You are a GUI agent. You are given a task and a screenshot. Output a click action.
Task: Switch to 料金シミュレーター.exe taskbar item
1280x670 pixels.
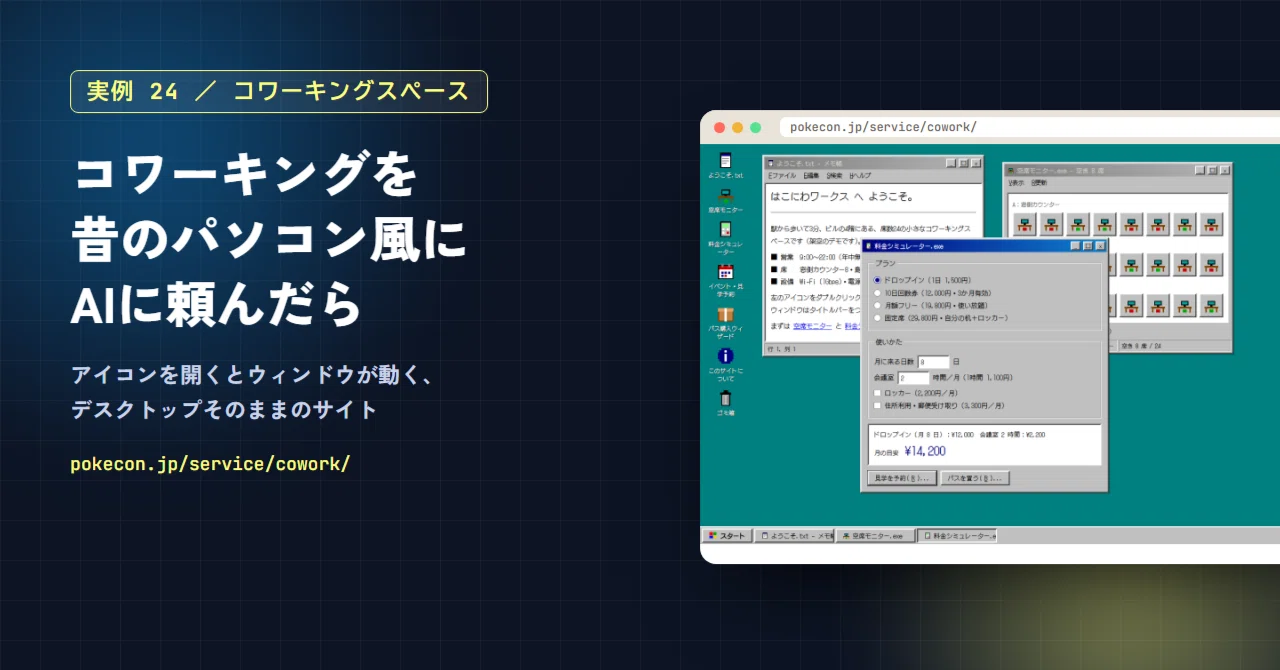[x=957, y=536]
